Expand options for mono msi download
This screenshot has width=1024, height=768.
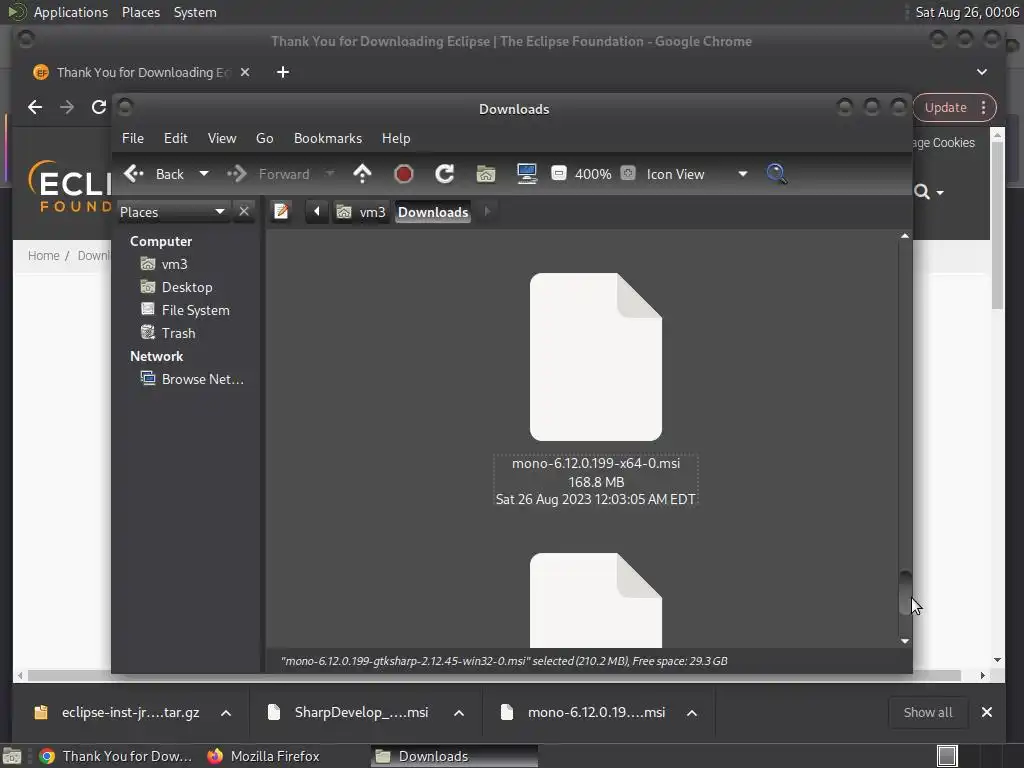click(692, 712)
